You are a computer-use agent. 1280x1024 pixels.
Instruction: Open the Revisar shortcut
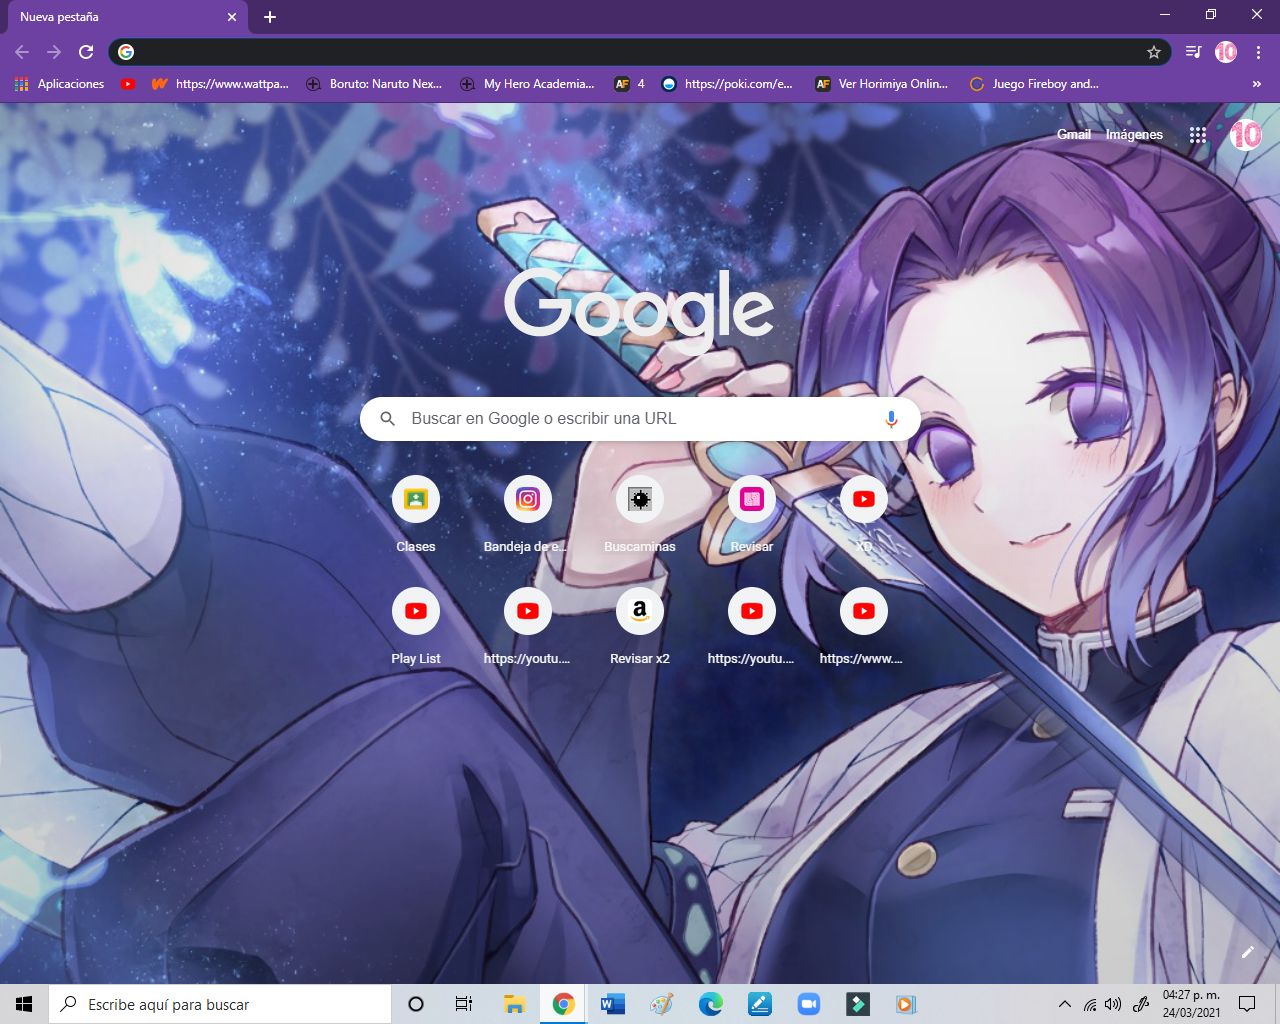[x=752, y=516]
